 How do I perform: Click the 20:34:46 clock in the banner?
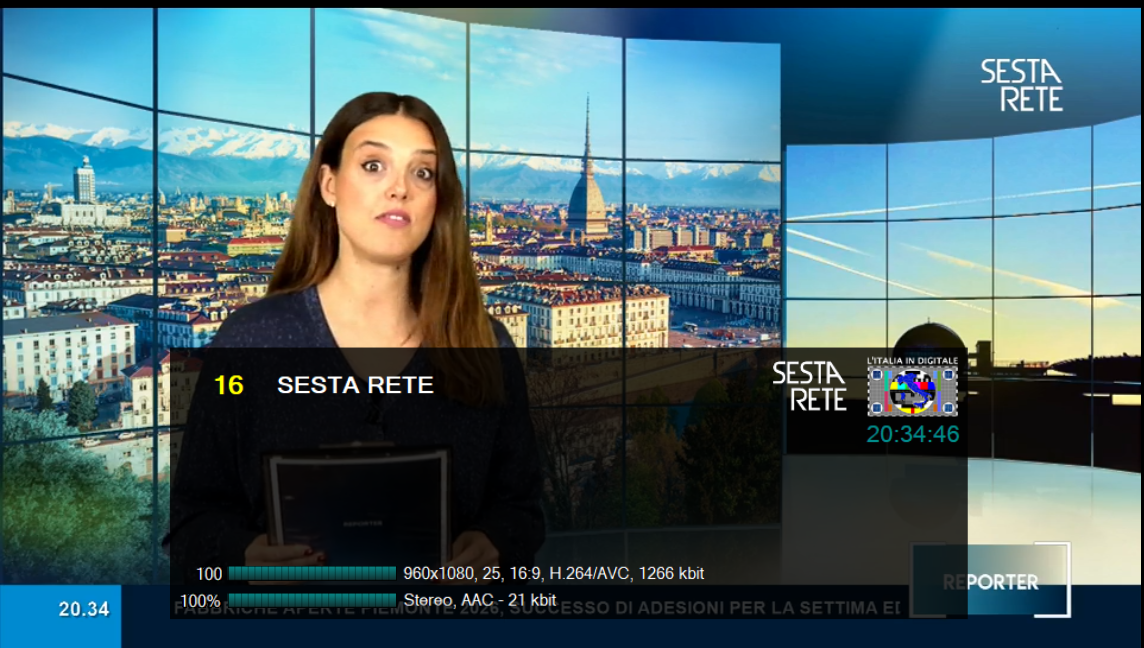point(913,434)
